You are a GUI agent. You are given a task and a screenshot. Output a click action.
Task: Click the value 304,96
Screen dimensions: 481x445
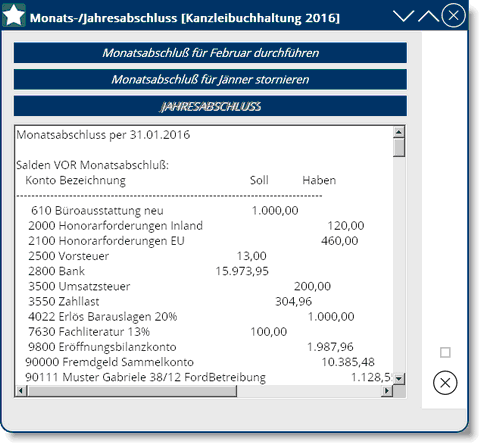293,302
